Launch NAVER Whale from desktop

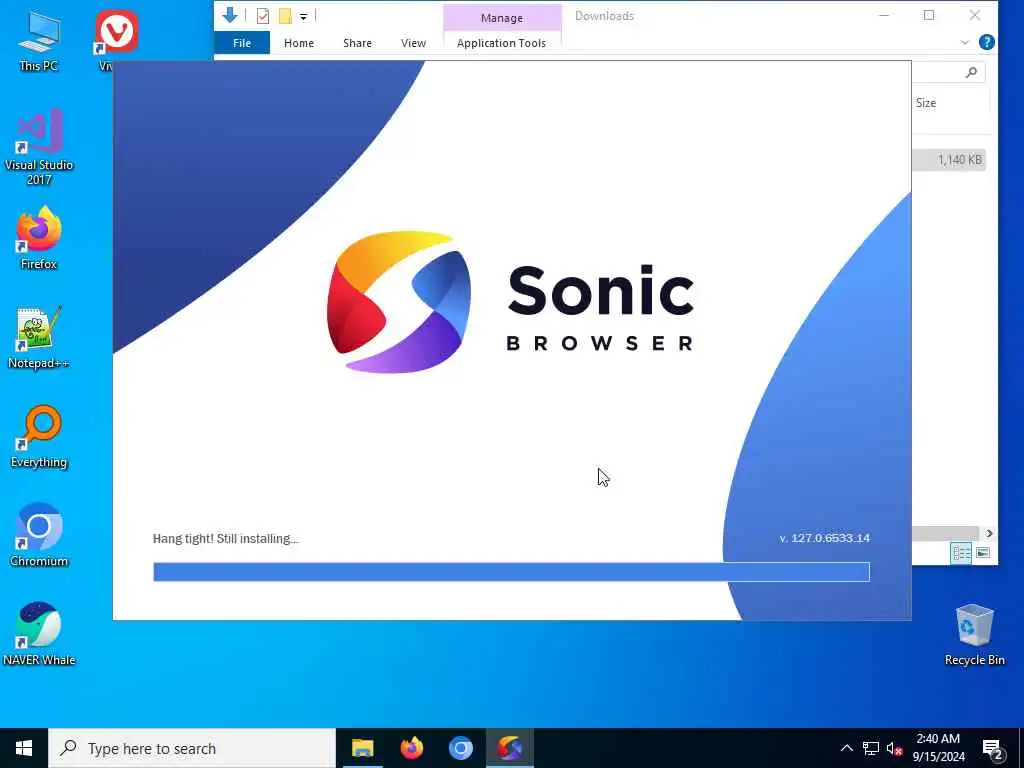coord(39,633)
